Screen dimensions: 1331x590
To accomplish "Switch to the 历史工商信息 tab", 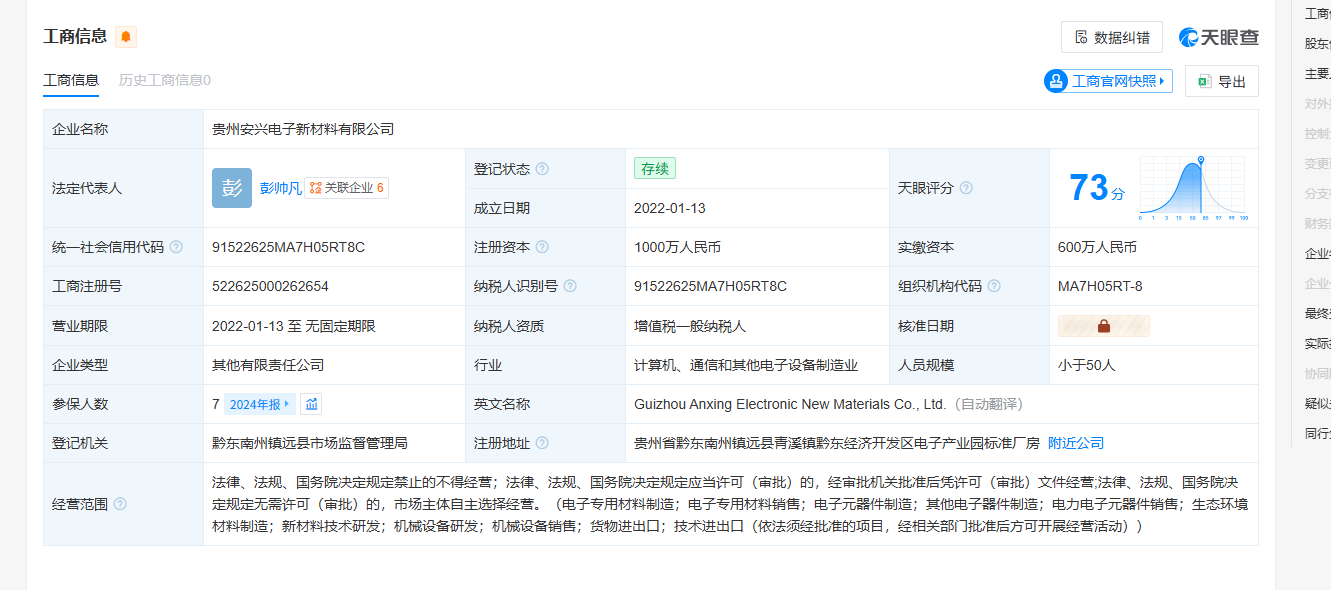I will (165, 80).
